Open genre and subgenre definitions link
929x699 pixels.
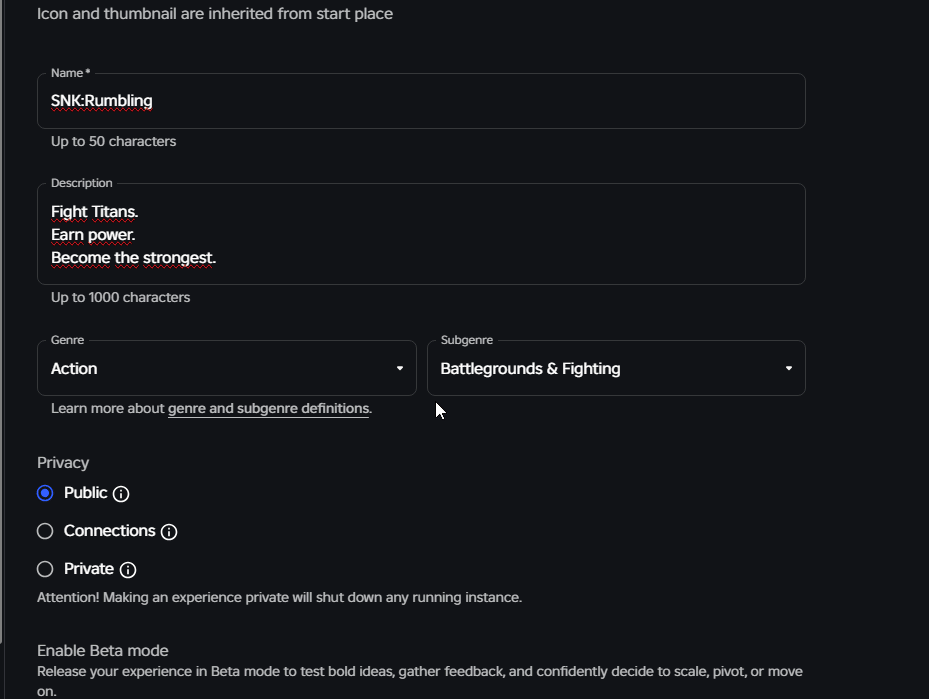tap(268, 408)
